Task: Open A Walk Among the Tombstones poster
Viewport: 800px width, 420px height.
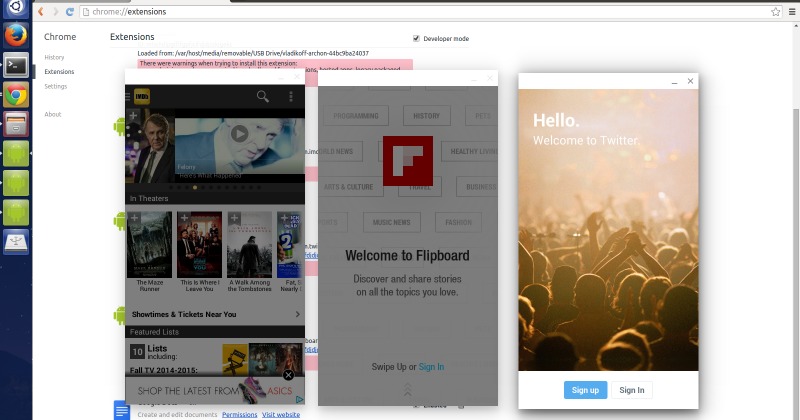Action: [249, 244]
